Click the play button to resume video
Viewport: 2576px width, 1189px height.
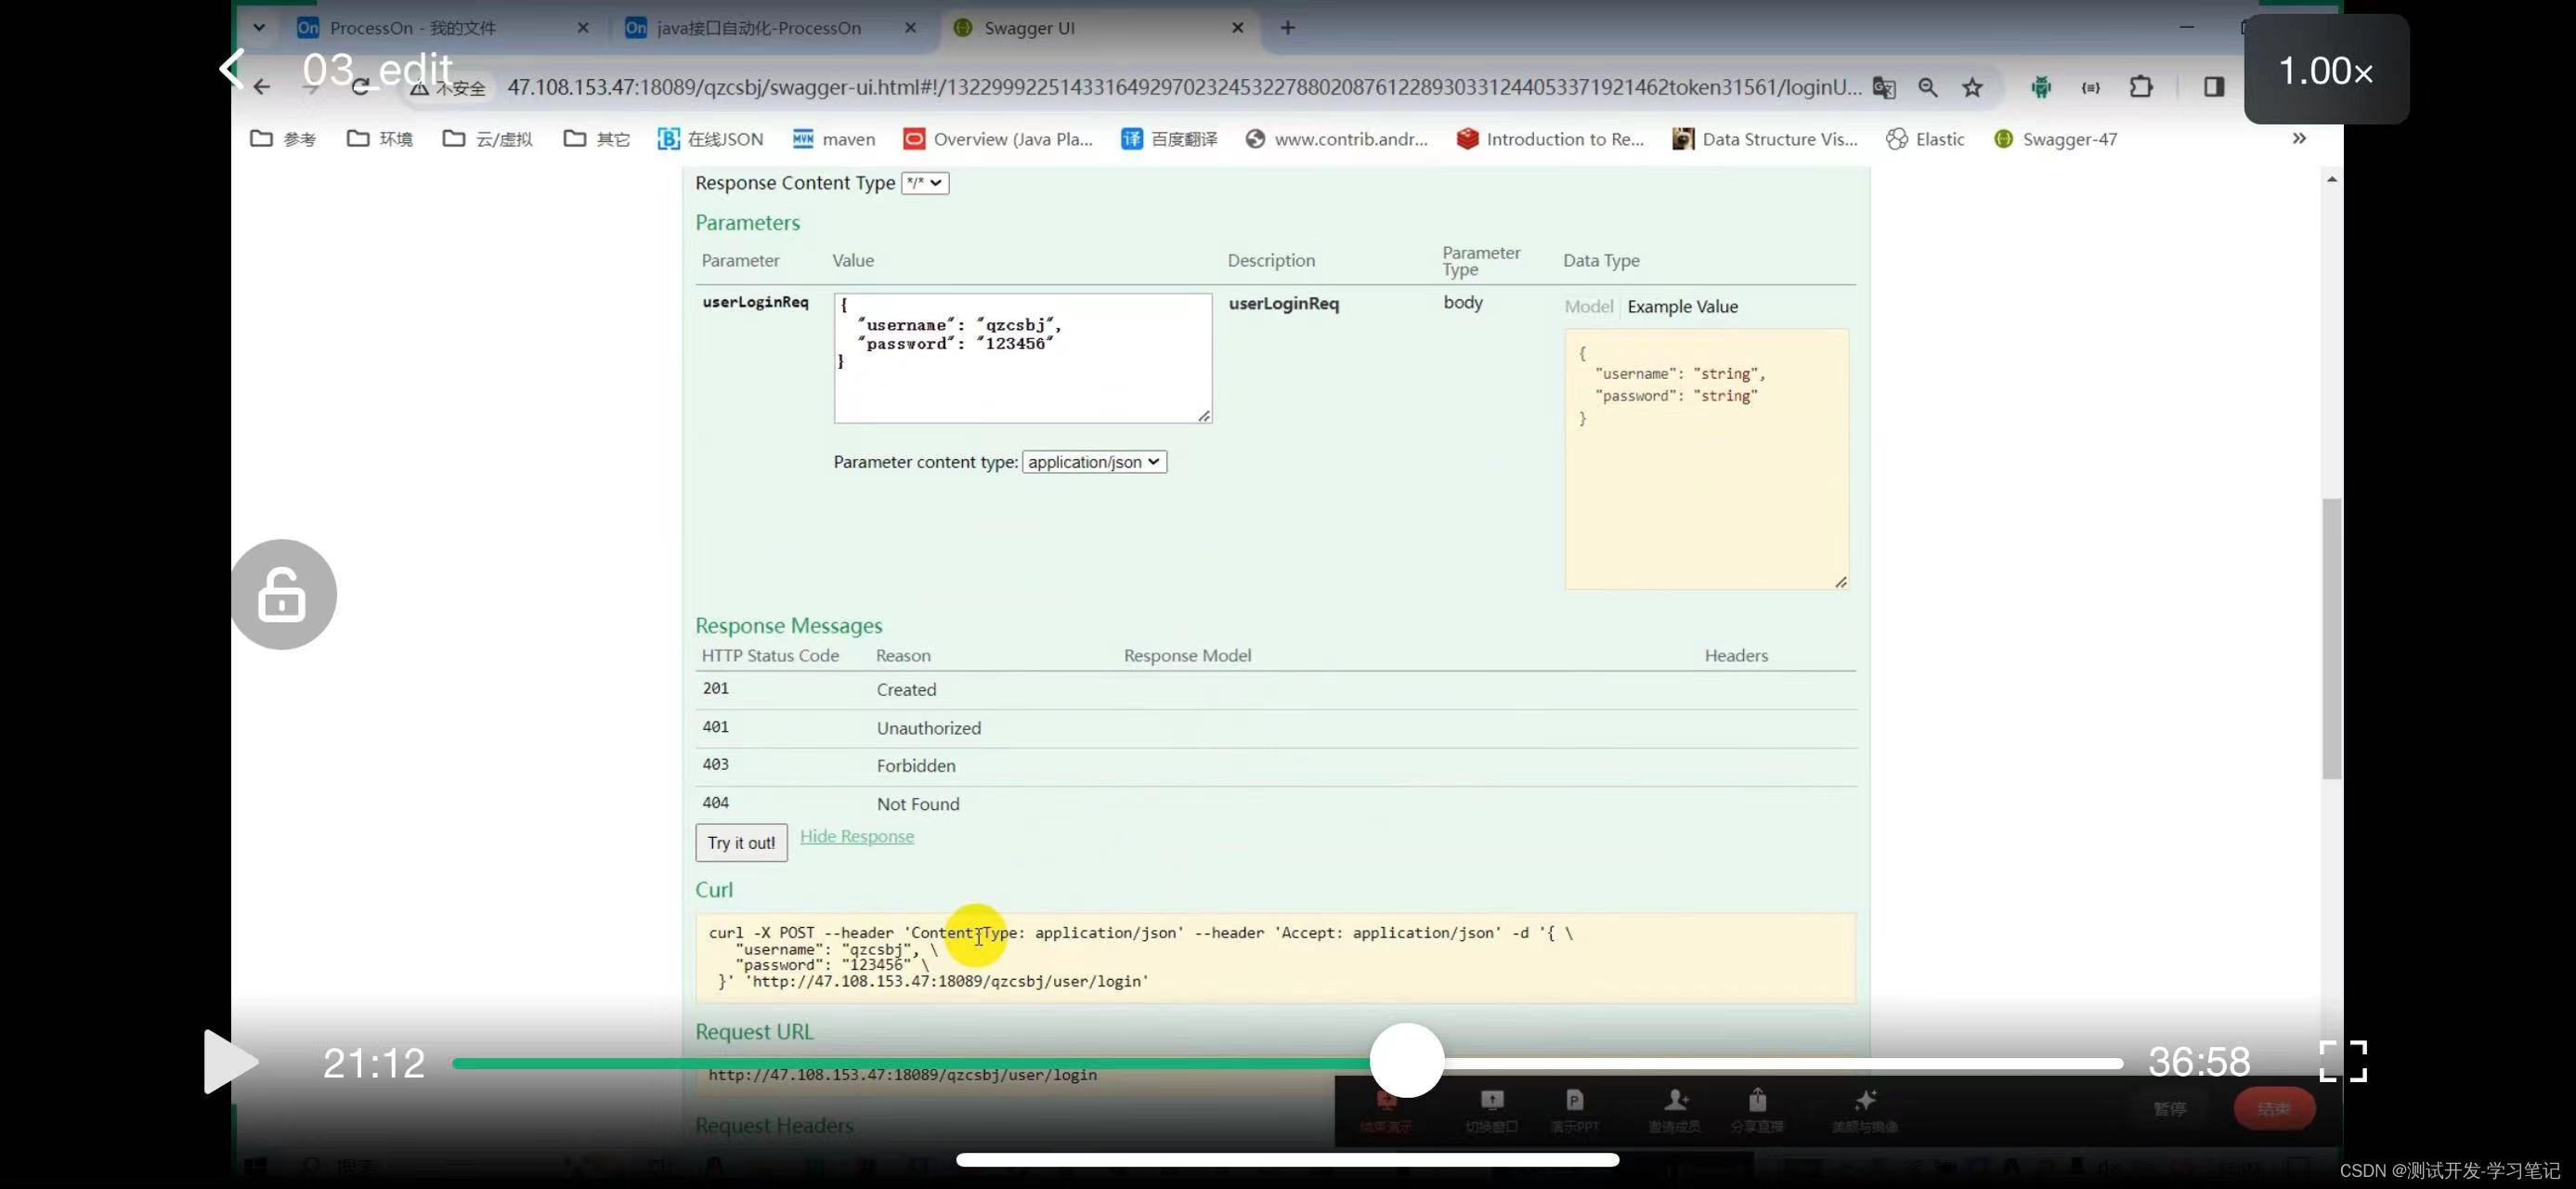[x=231, y=1063]
